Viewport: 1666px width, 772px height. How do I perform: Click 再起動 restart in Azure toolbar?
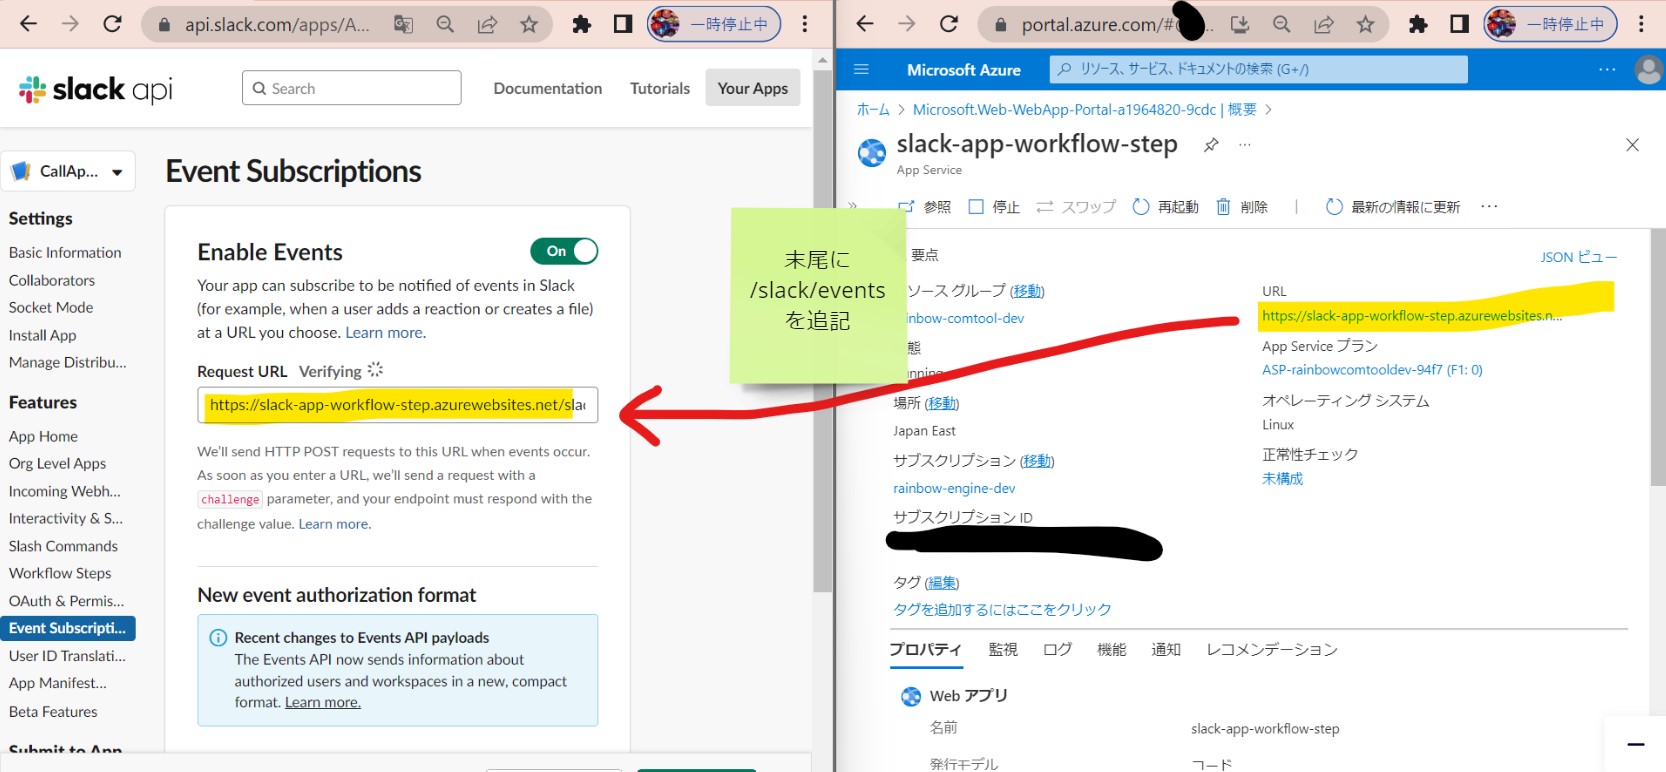click(x=1165, y=207)
